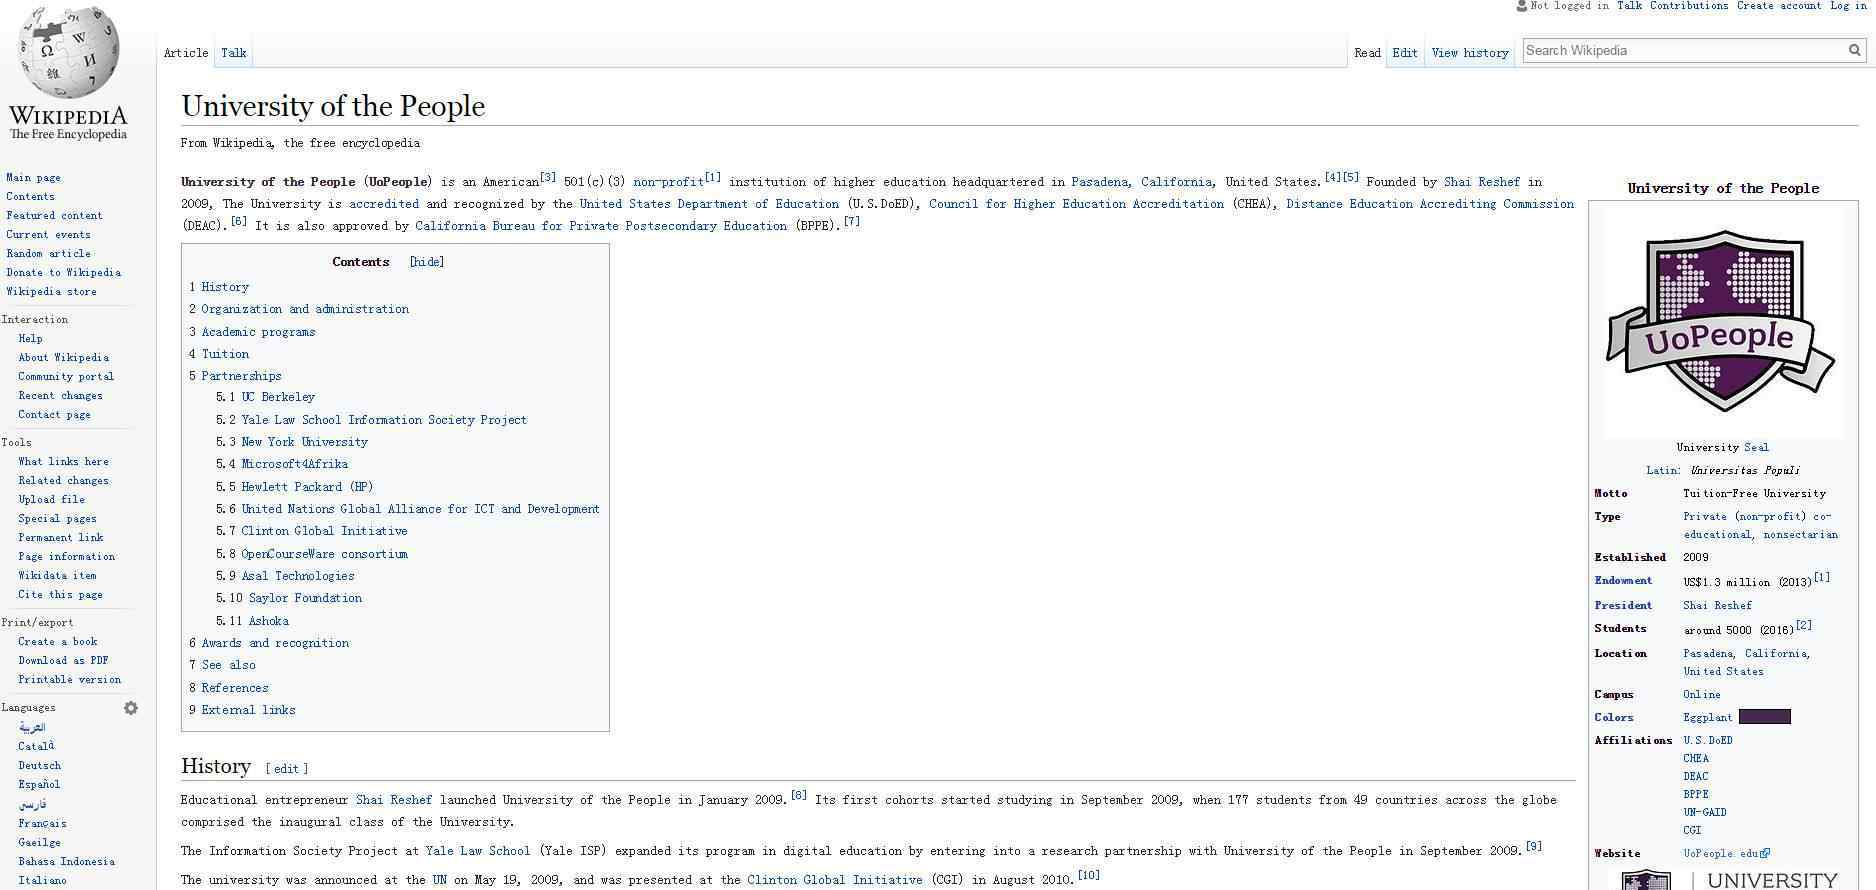Go to Main page in sidebar
This screenshot has width=1876, height=890.
pyautogui.click(x=33, y=178)
